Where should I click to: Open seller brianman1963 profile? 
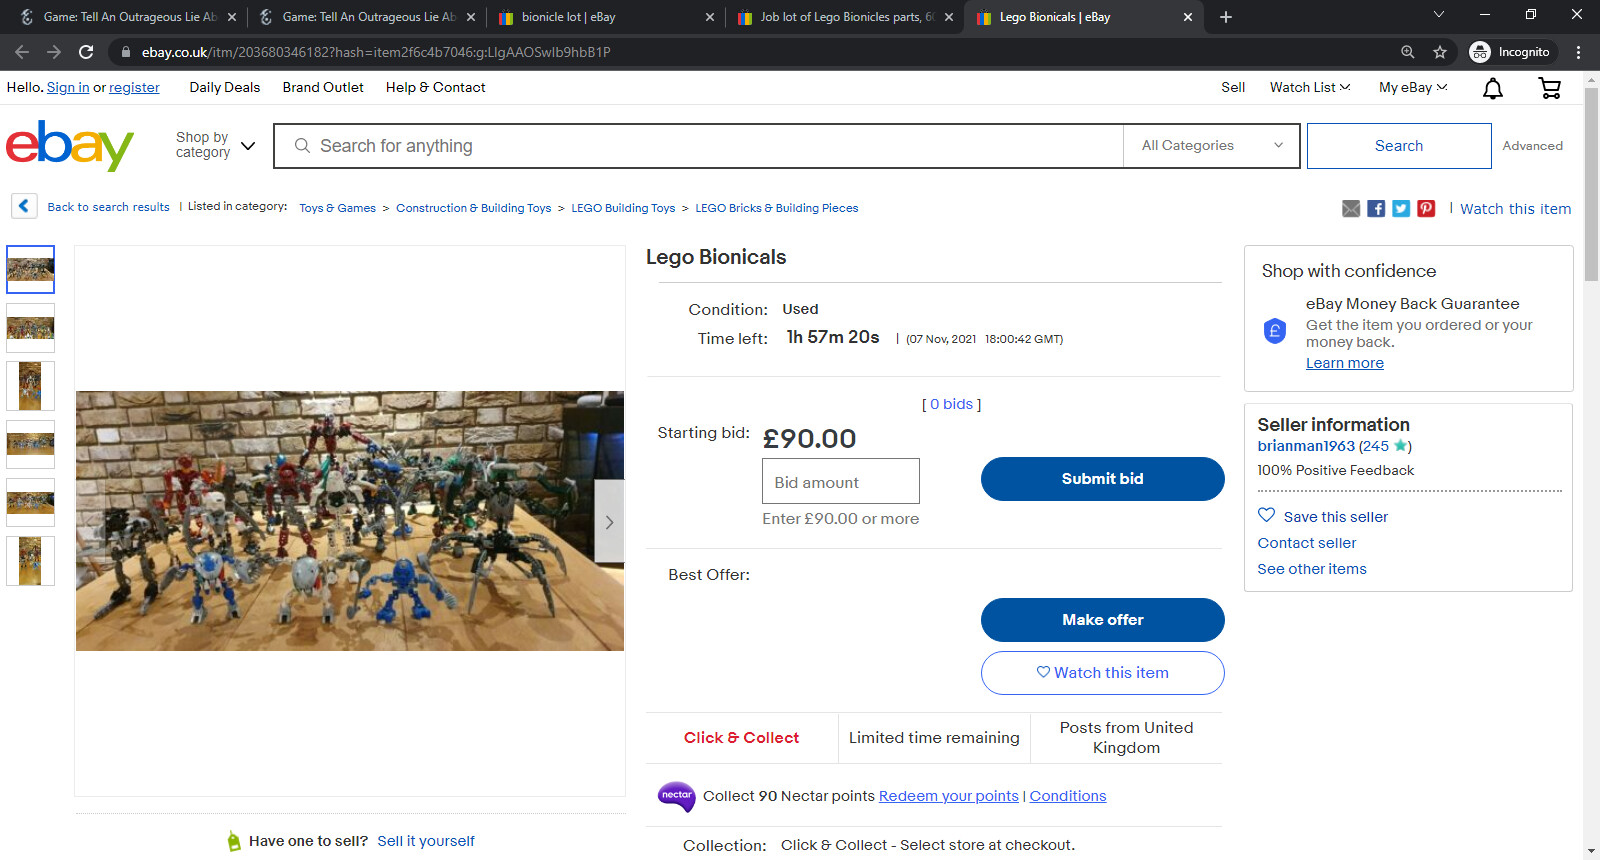coord(1306,446)
